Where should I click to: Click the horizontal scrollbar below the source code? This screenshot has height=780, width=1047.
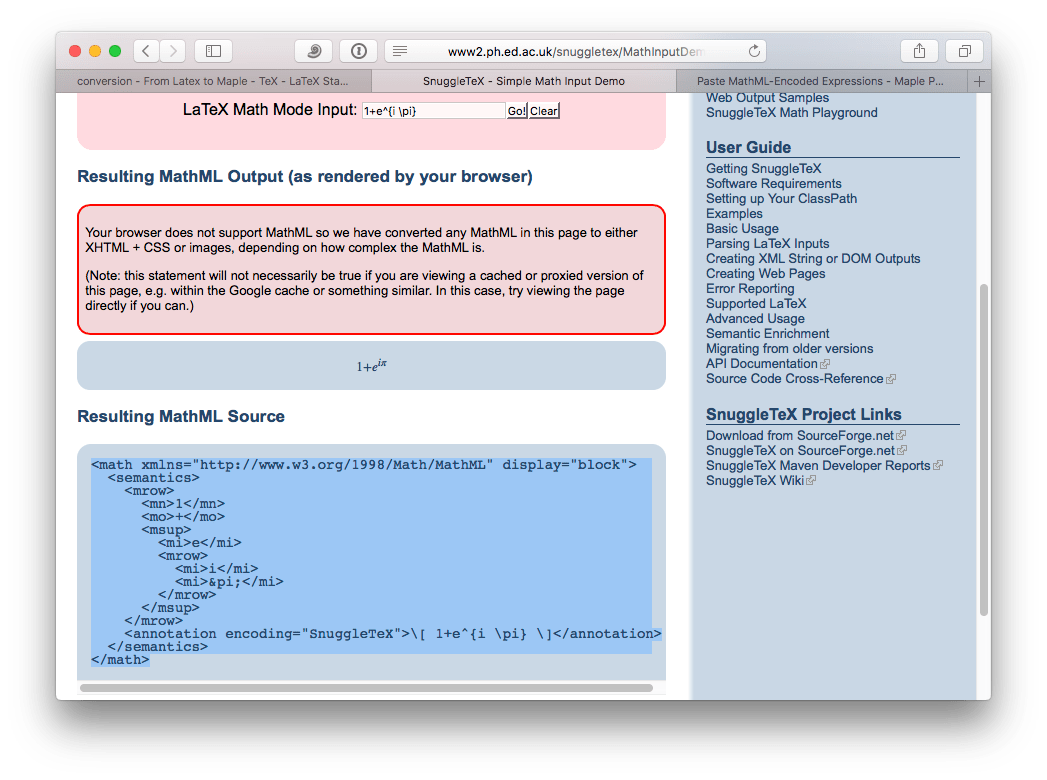370,688
